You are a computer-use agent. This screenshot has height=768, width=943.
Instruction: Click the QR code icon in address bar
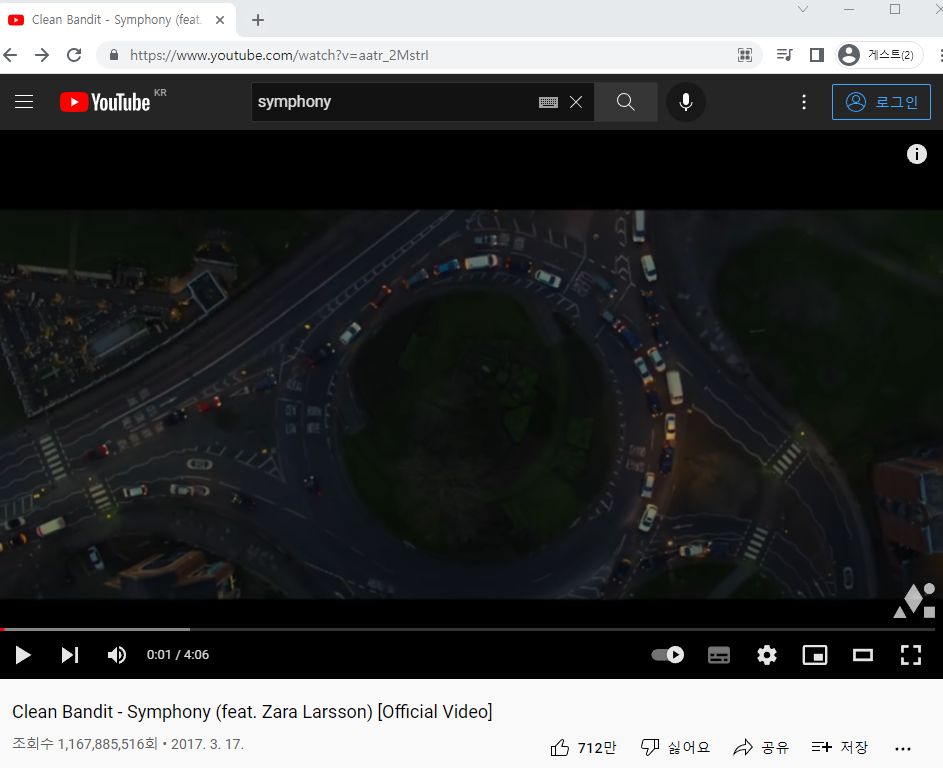pyautogui.click(x=745, y=55)
